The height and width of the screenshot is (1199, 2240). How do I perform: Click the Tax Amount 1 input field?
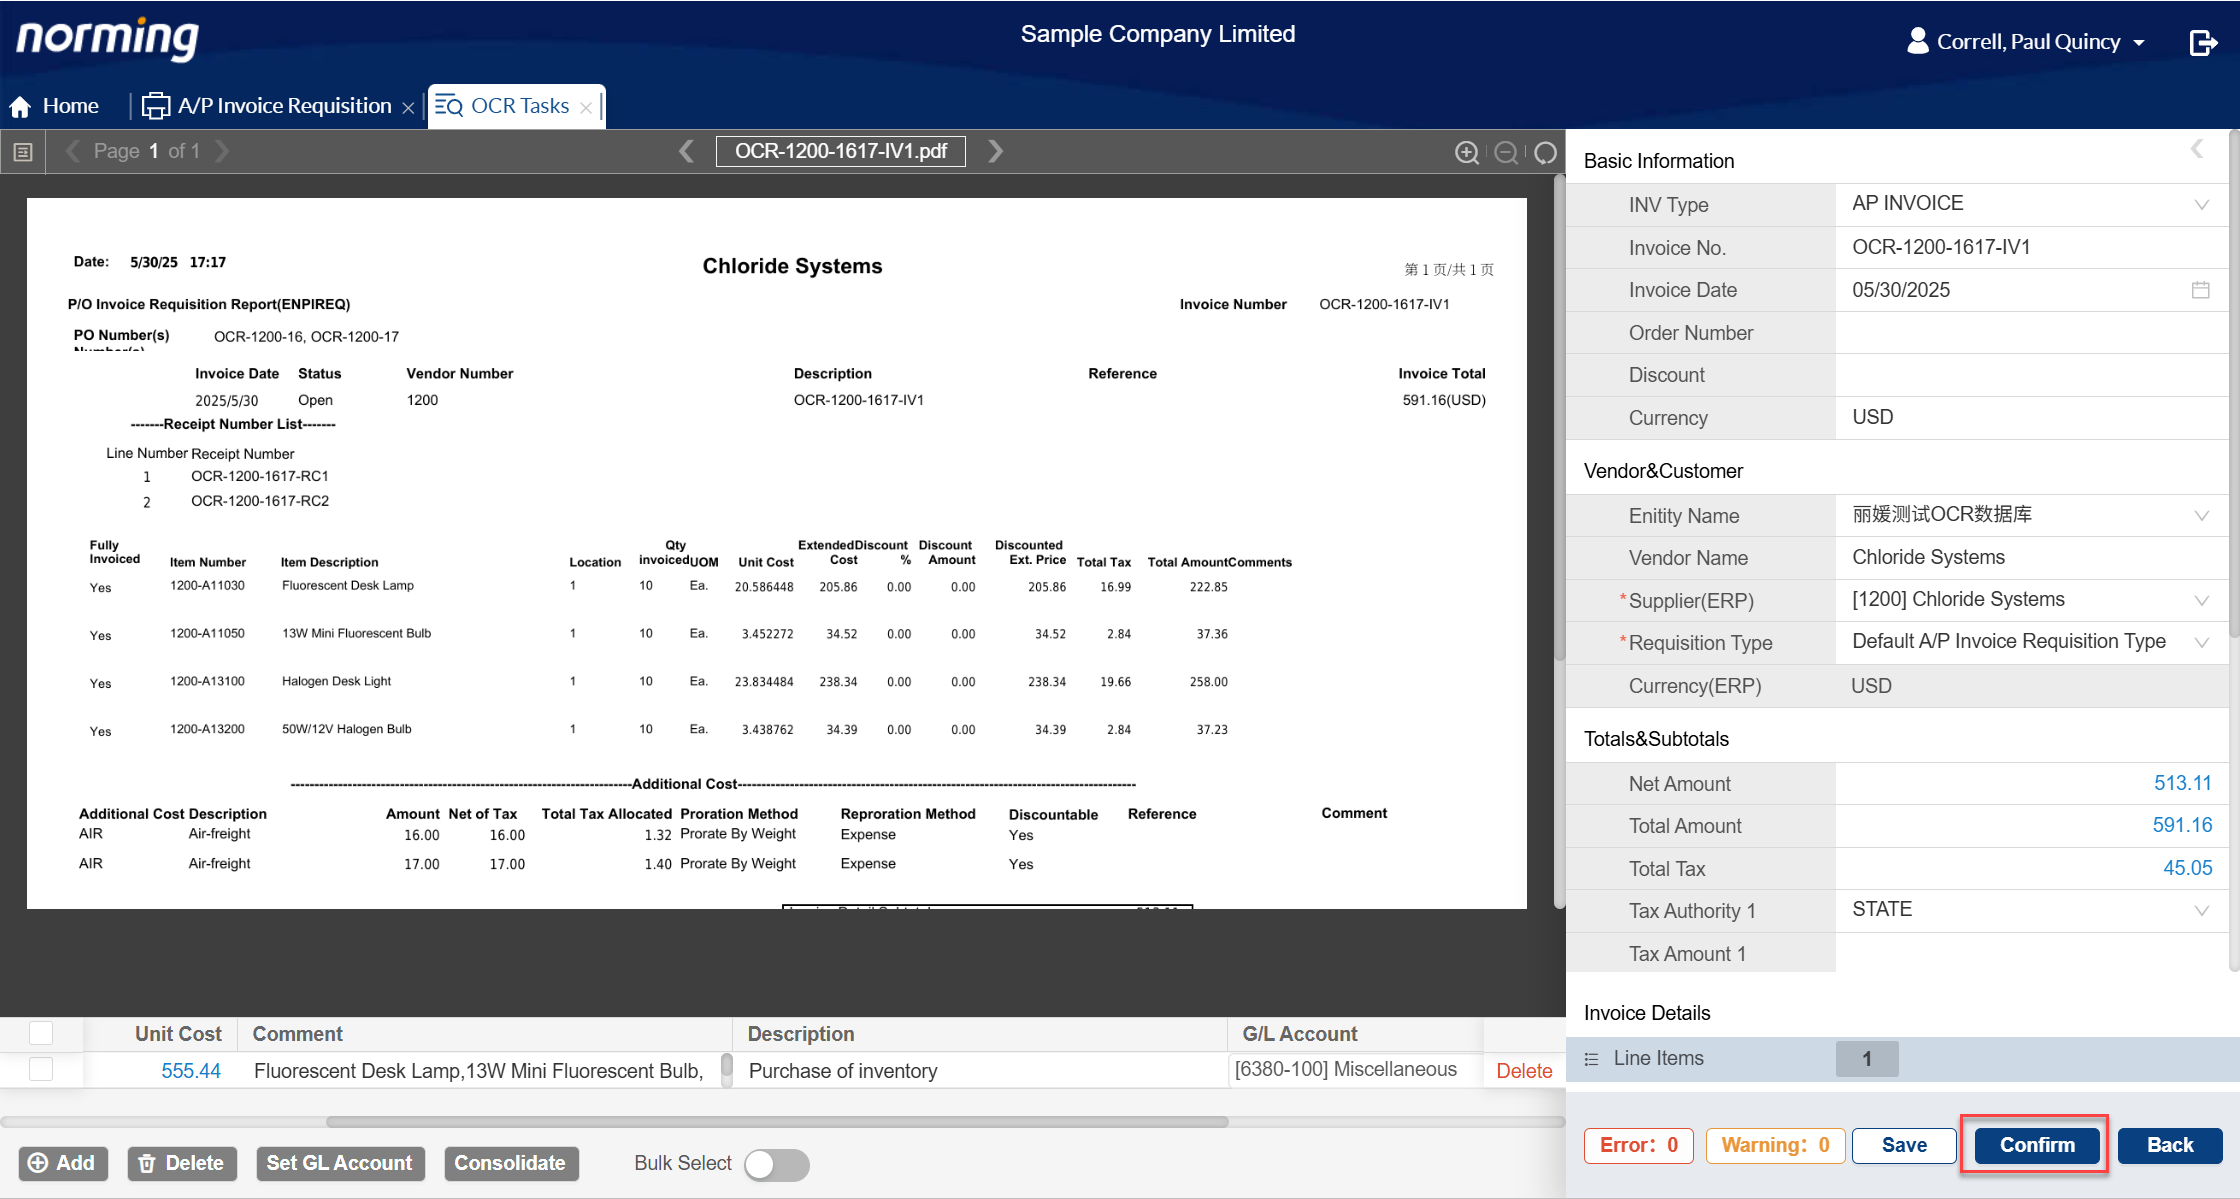coord(2032,953)
